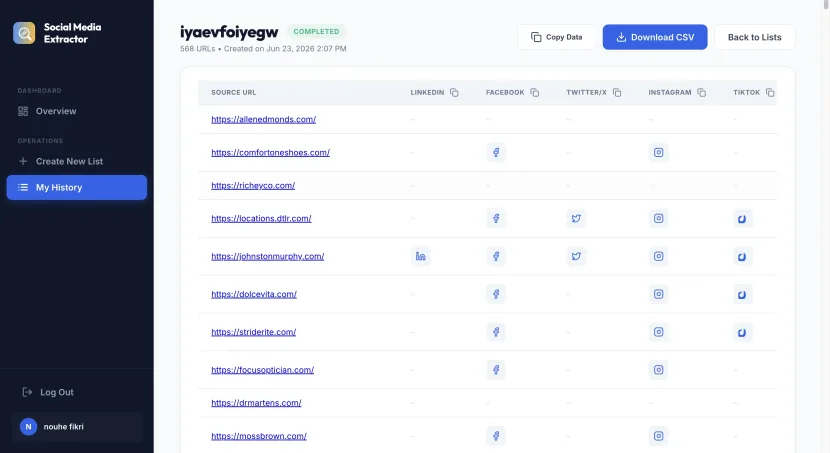Open Twitter icon for johnstonmurphy.com

coord(576,256)
